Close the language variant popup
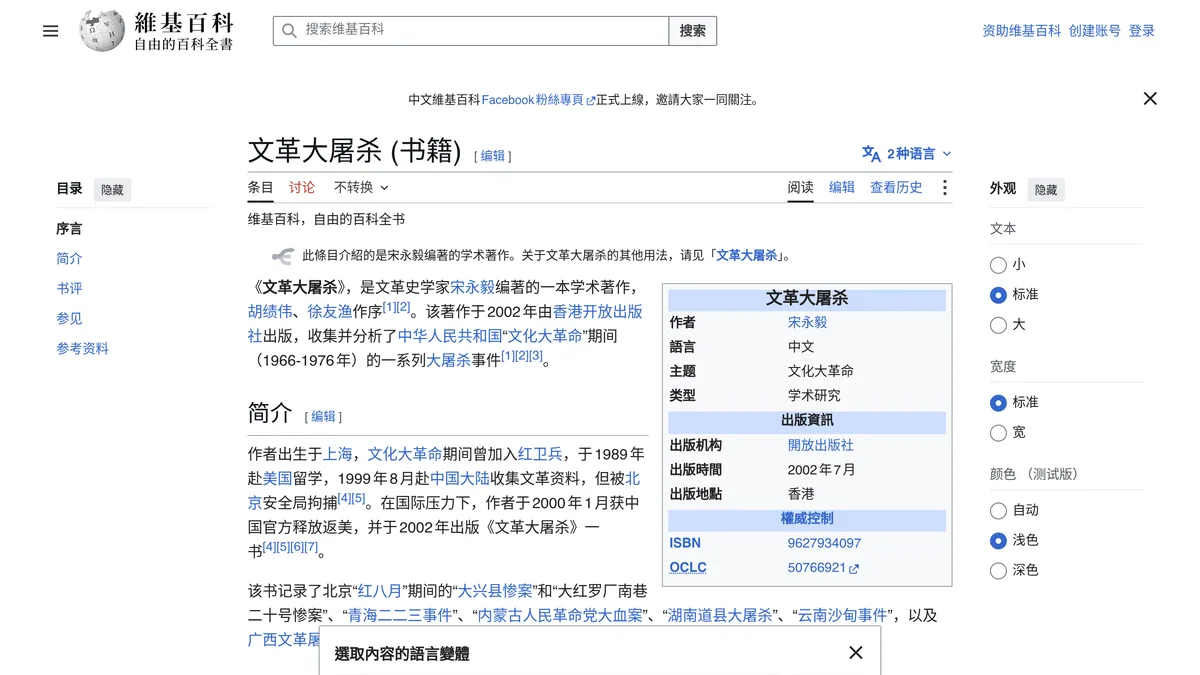The image size is (1200, 675). [855, 653]
